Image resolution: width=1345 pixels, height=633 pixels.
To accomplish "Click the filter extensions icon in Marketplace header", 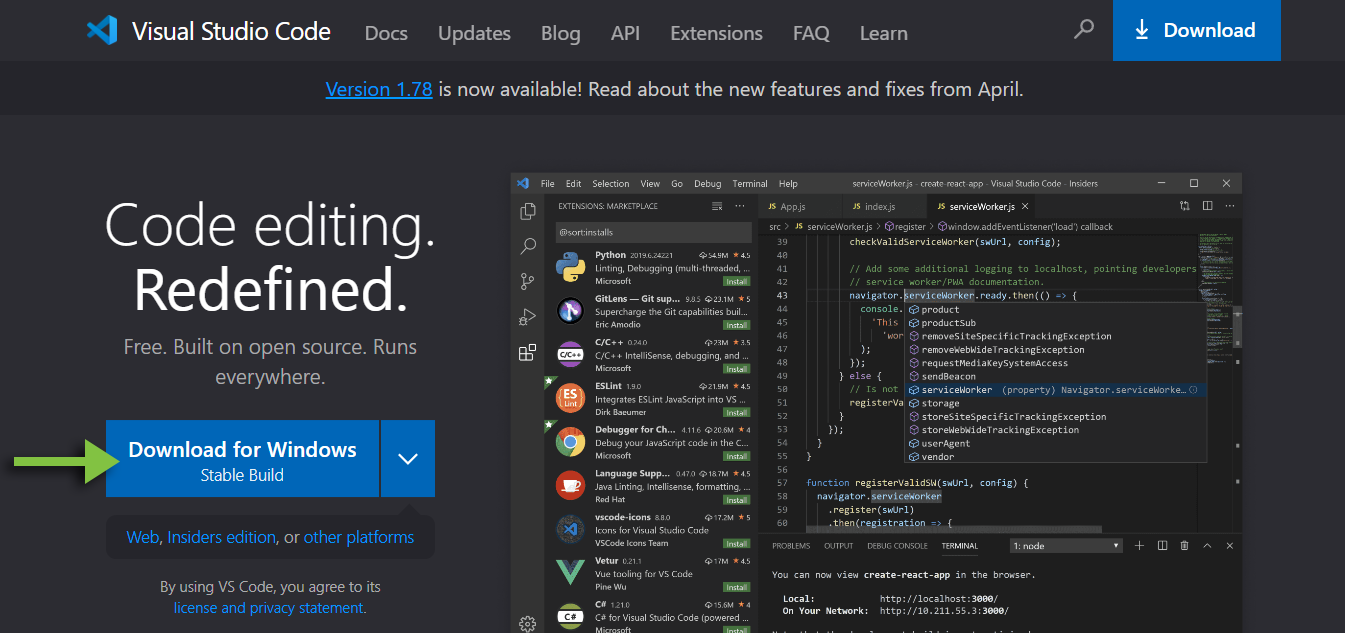I will [716, 206].
